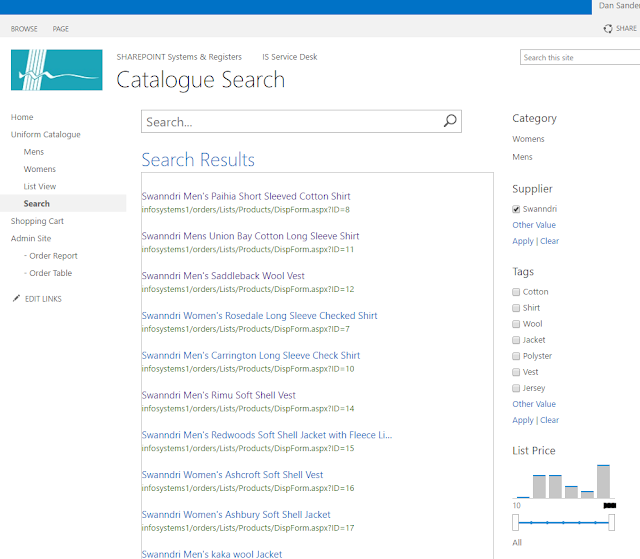Image resolution: width=640 pixels, height=559 pixels.
Task: Open Swanndri Women's Ashbury Soft Shell Jacket
Action: click(236, 515)
